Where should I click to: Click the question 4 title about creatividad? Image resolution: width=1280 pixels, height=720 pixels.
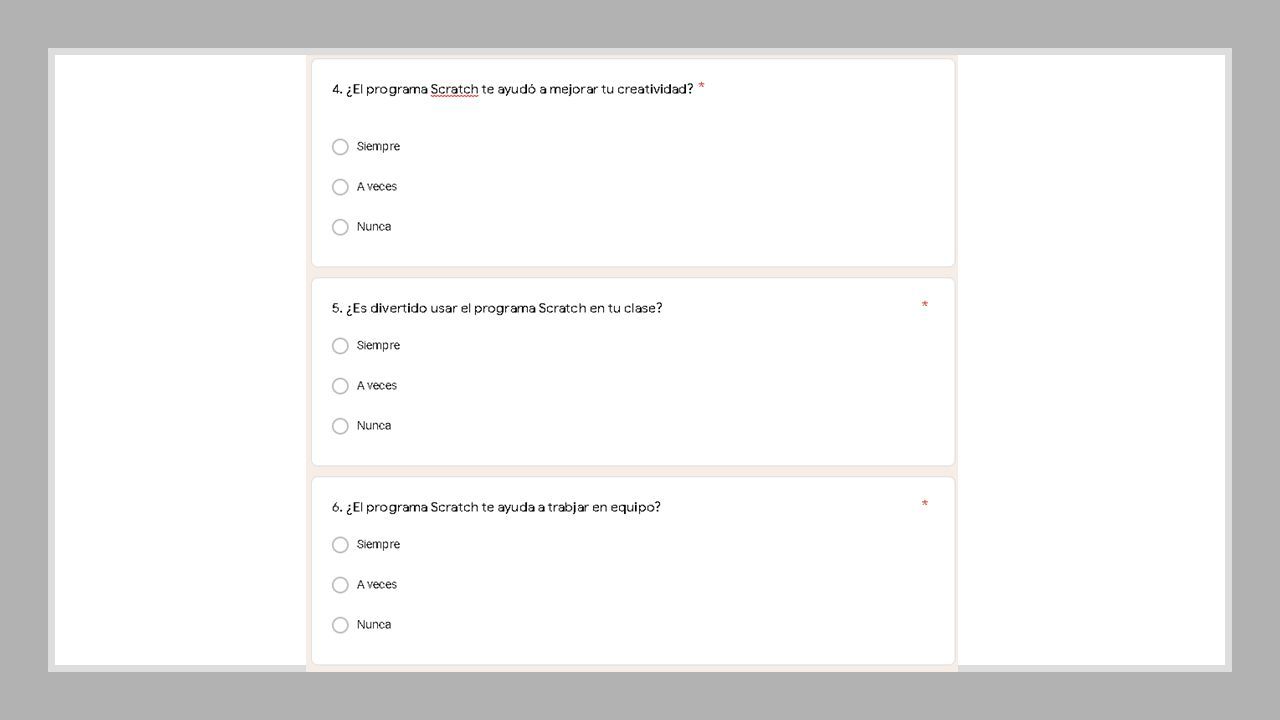(512, 89)
